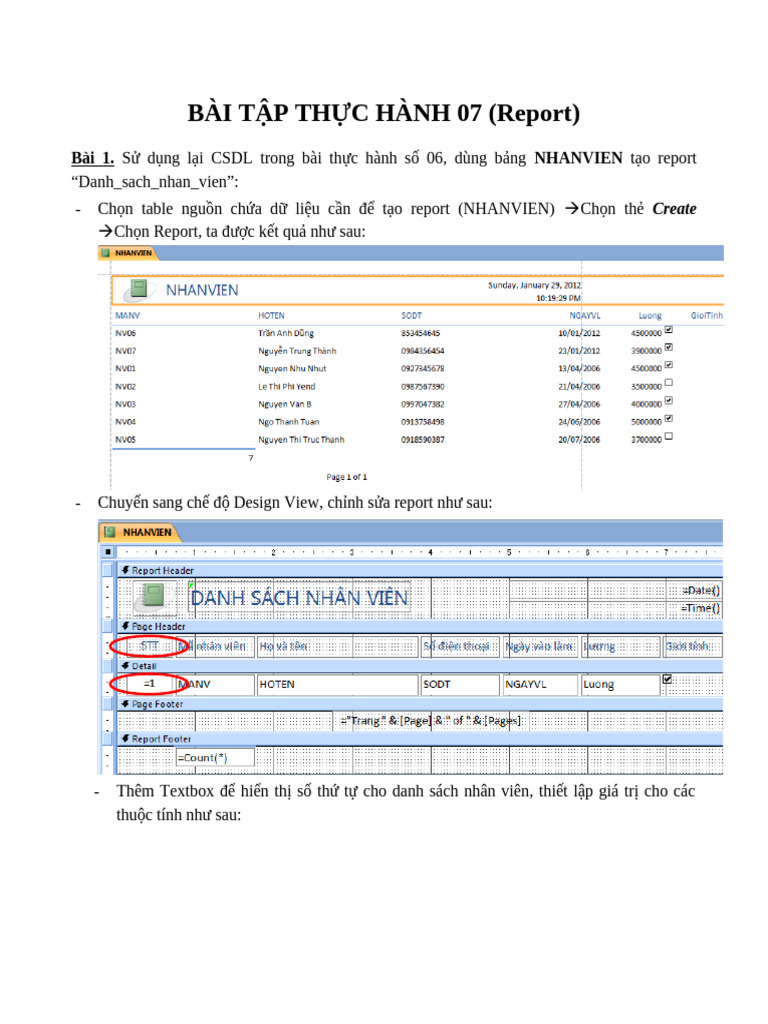
Task: Click the date 21/04/2006 in the NGAYVL column
Action: pyautogui.click(x=579, y=387)
